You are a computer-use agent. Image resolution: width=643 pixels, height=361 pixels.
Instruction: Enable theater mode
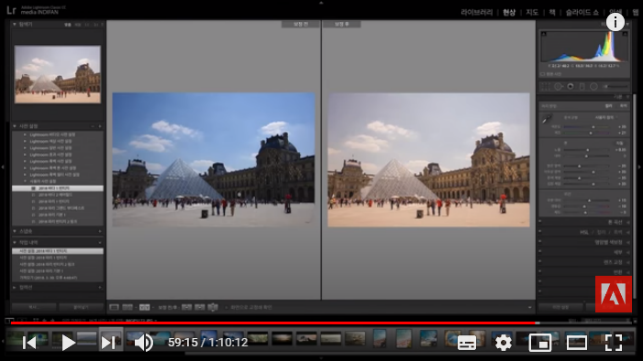pos(577,342)
